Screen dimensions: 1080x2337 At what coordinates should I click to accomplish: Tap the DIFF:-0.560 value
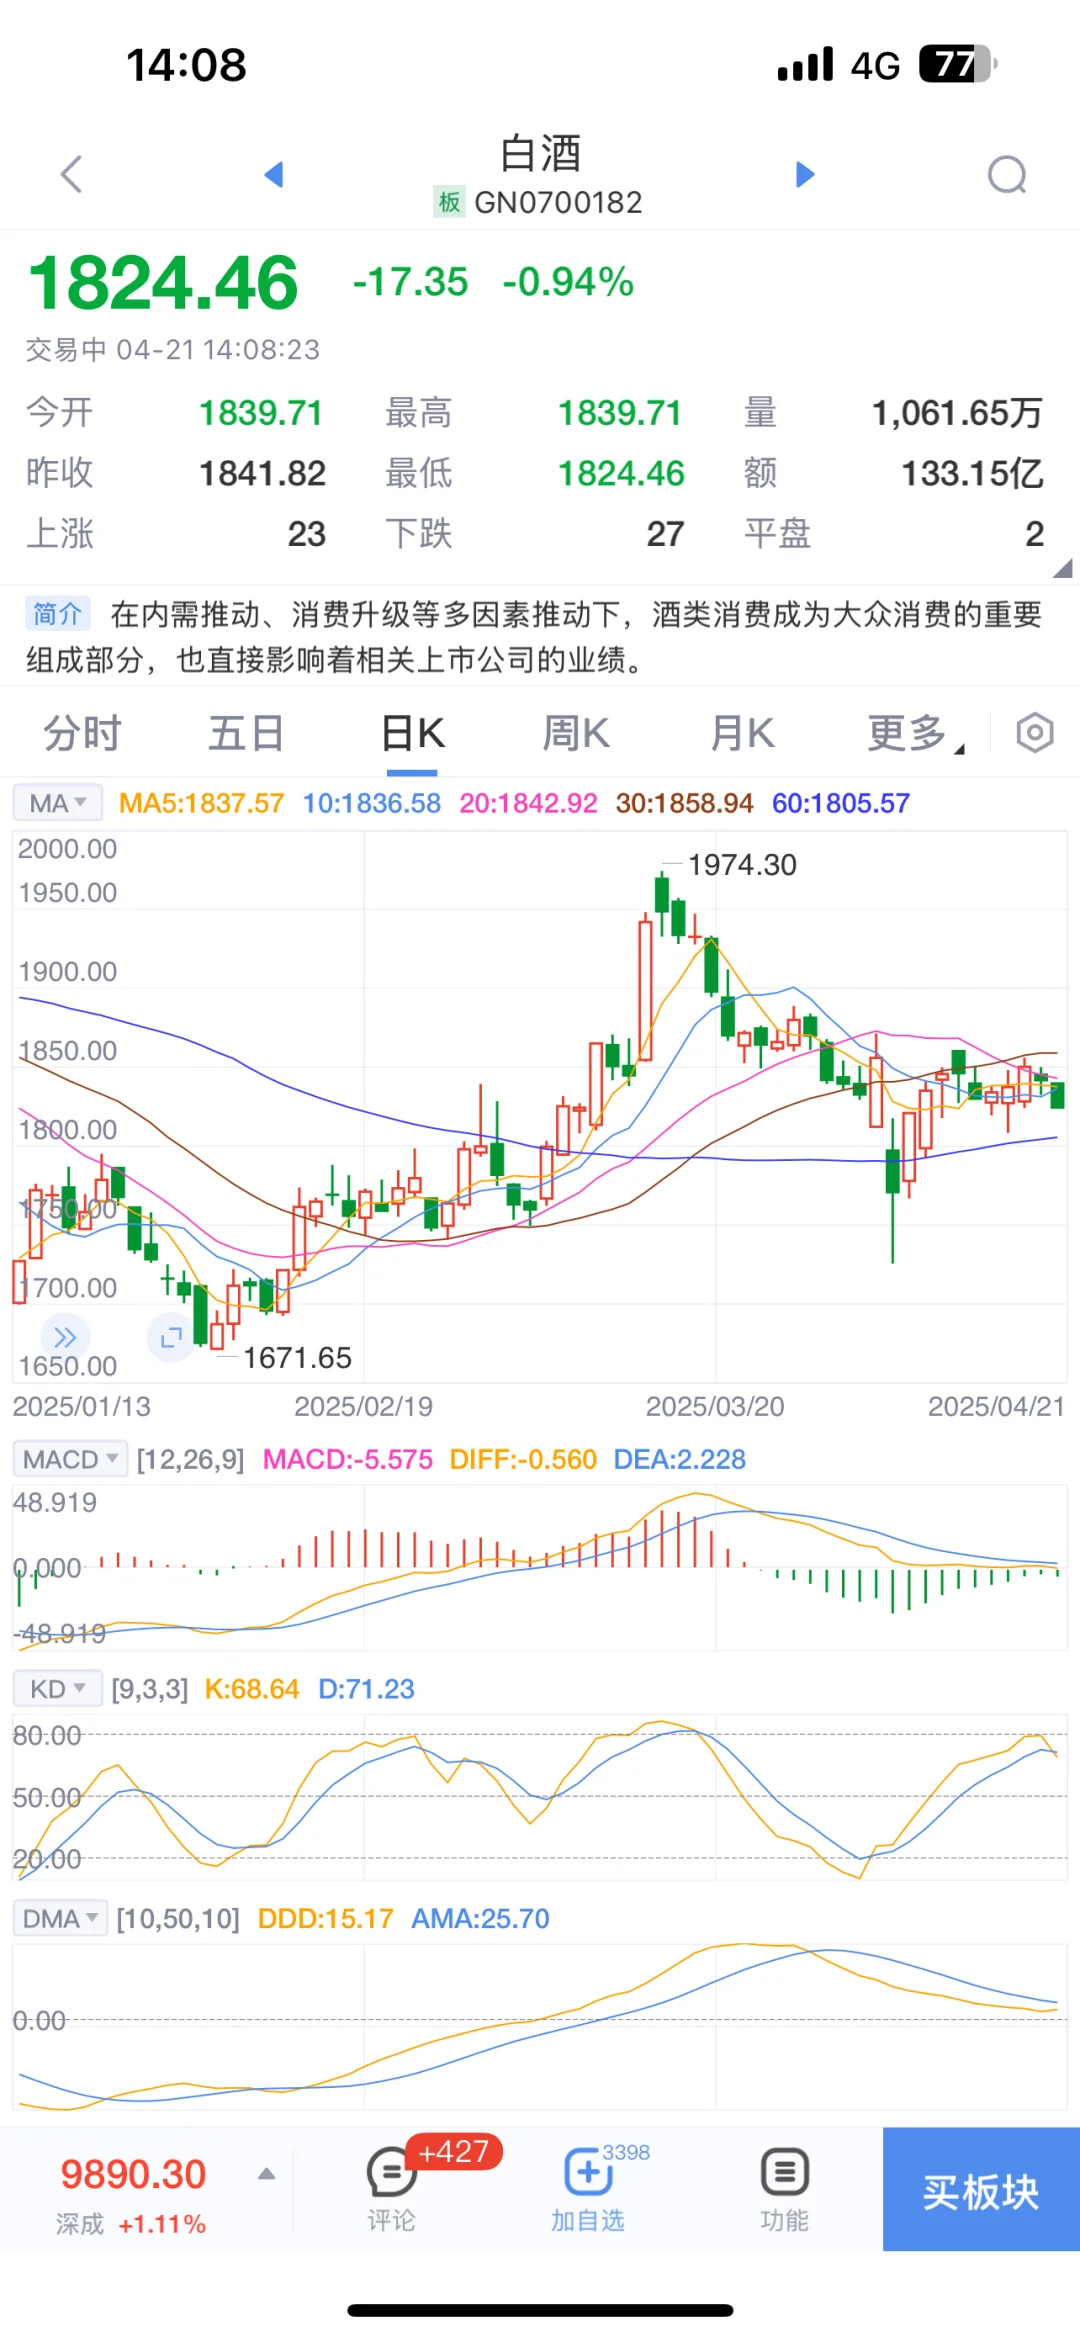523,1459
